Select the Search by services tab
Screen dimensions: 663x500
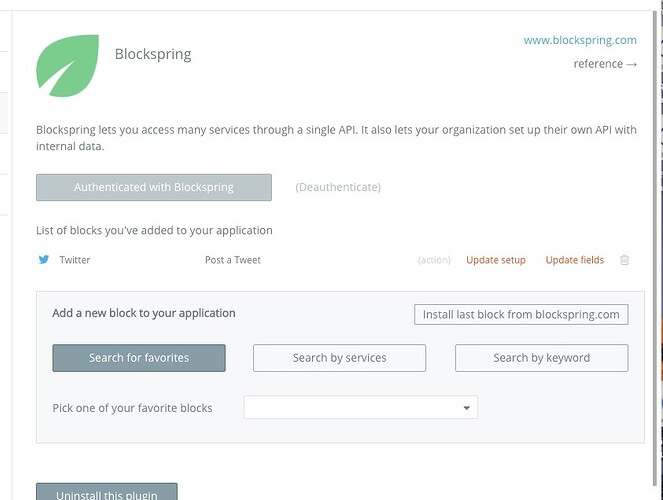340,358
